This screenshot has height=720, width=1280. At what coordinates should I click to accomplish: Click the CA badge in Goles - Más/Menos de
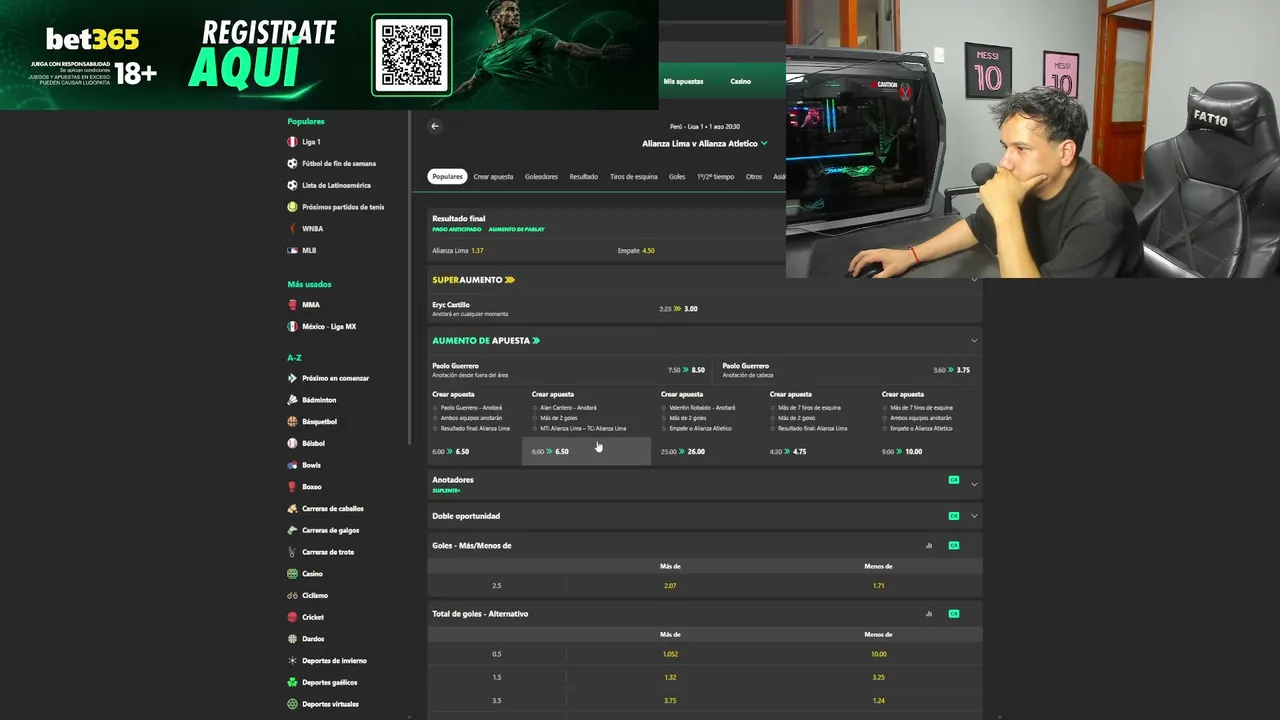coord(954,546)
